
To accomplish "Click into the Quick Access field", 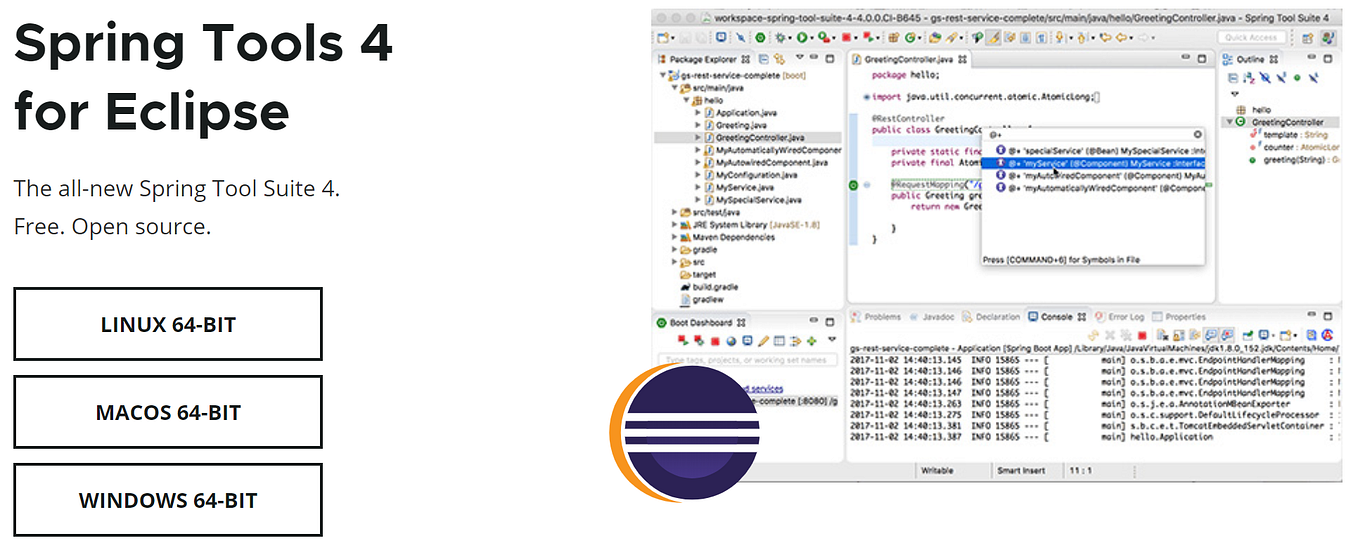I will pos(1252,38).
